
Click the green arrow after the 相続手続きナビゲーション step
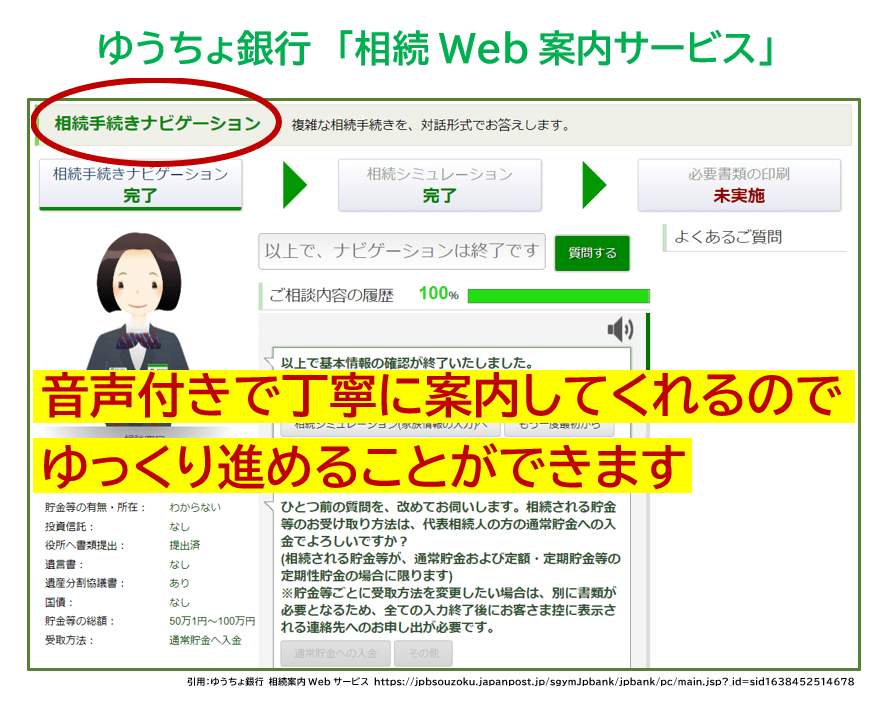[x=294, y=185]
